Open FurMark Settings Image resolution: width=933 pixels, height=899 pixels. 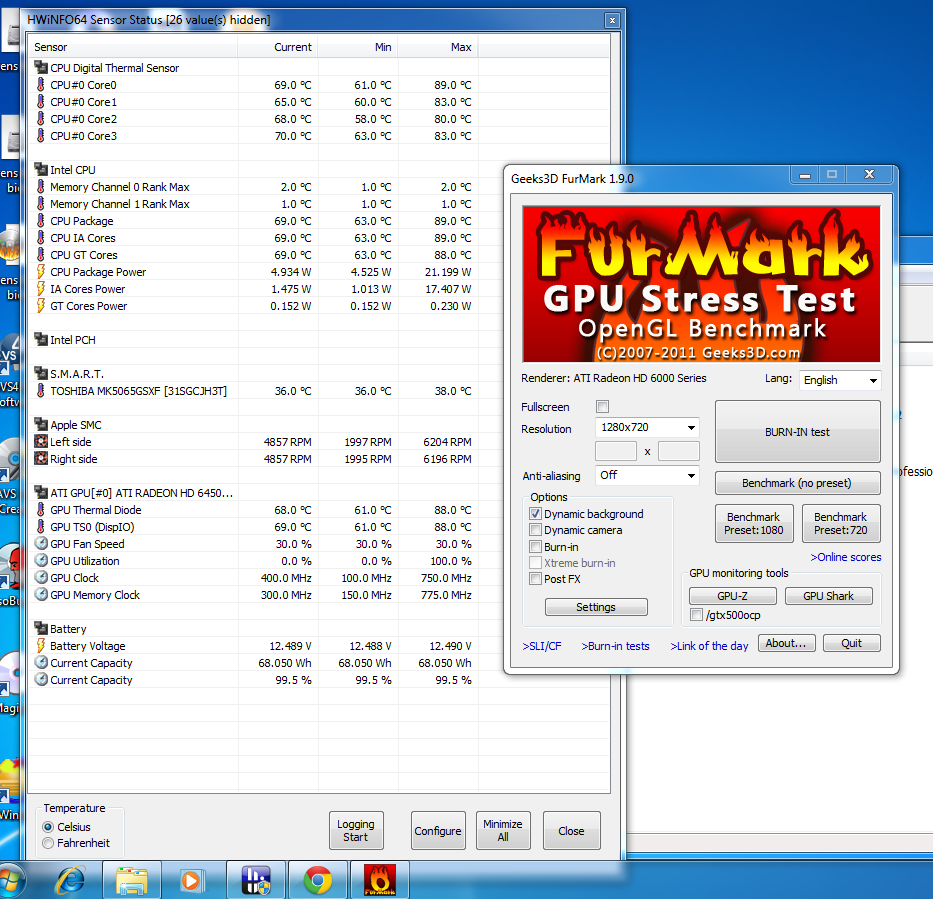click(596, 607)
